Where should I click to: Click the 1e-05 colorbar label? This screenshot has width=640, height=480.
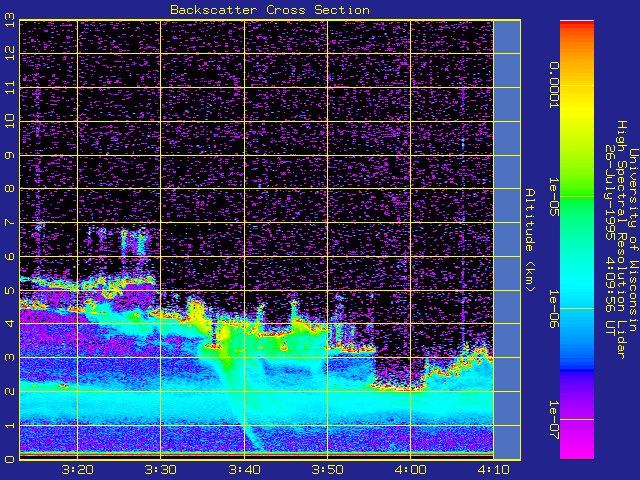coord(553,197)
